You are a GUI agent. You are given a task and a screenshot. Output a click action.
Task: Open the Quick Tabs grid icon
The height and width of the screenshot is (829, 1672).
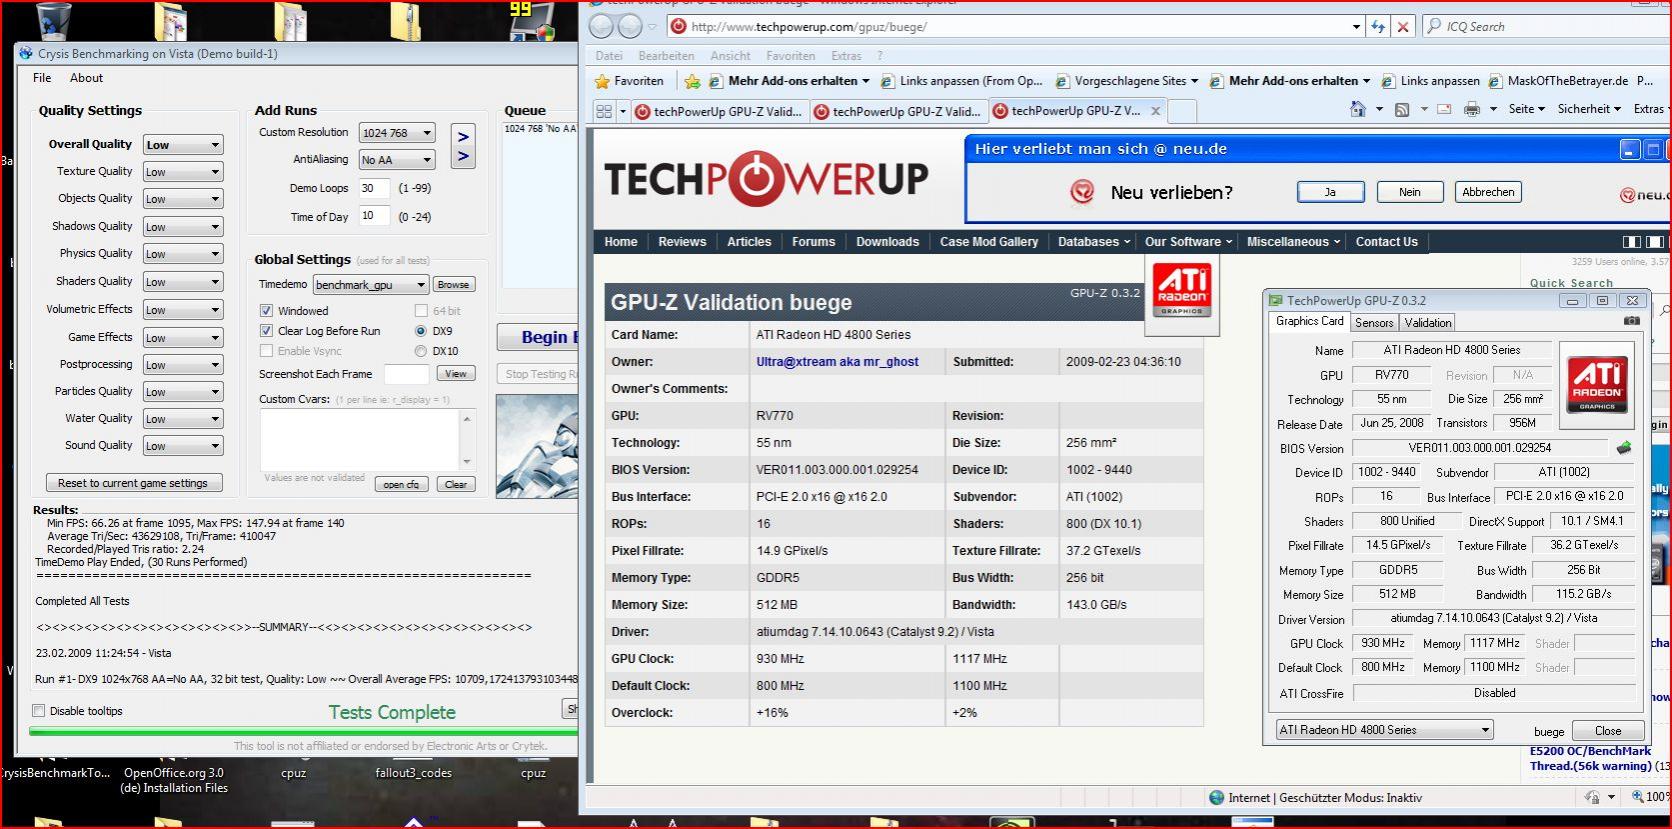click(x=604, y=111)
